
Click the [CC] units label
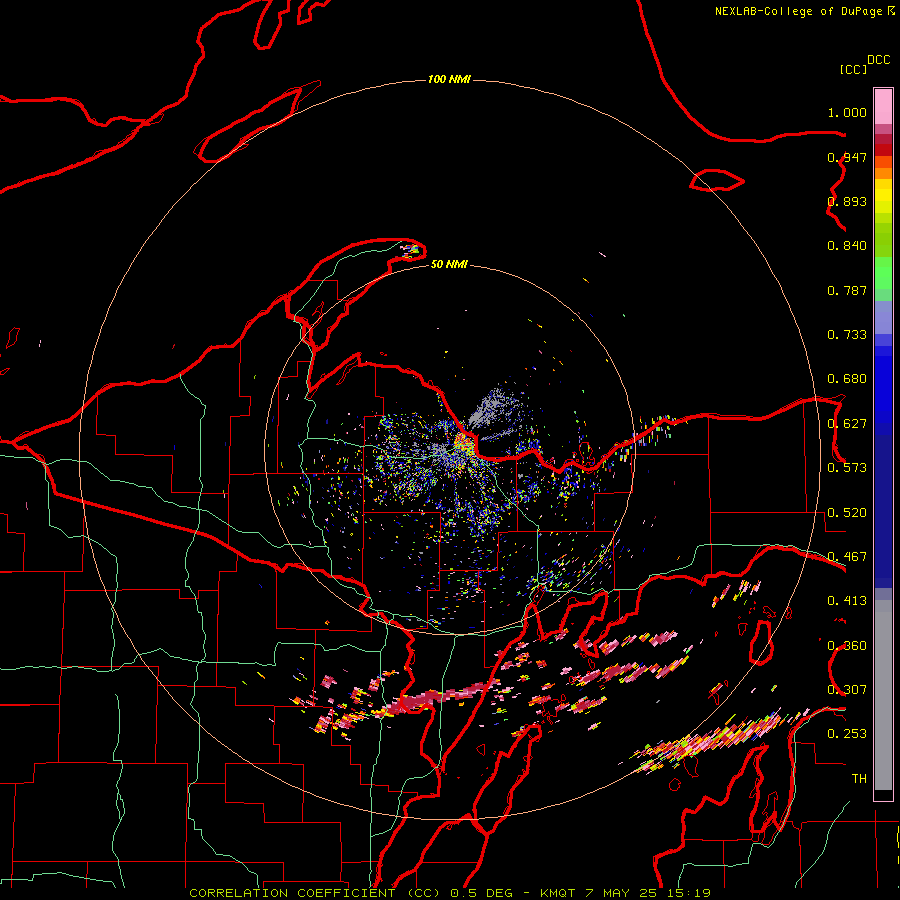click(x=853, y=69)
